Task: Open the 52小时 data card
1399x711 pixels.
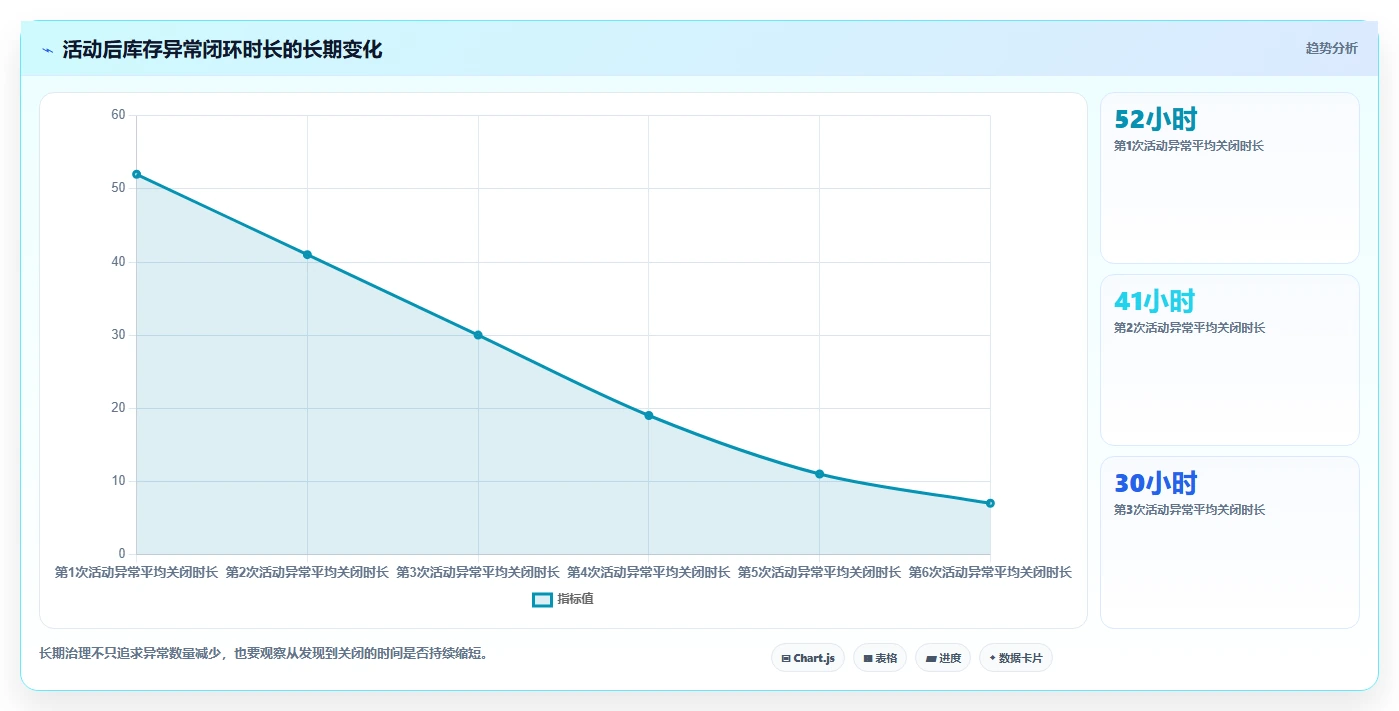Action: click(1230, 178)
